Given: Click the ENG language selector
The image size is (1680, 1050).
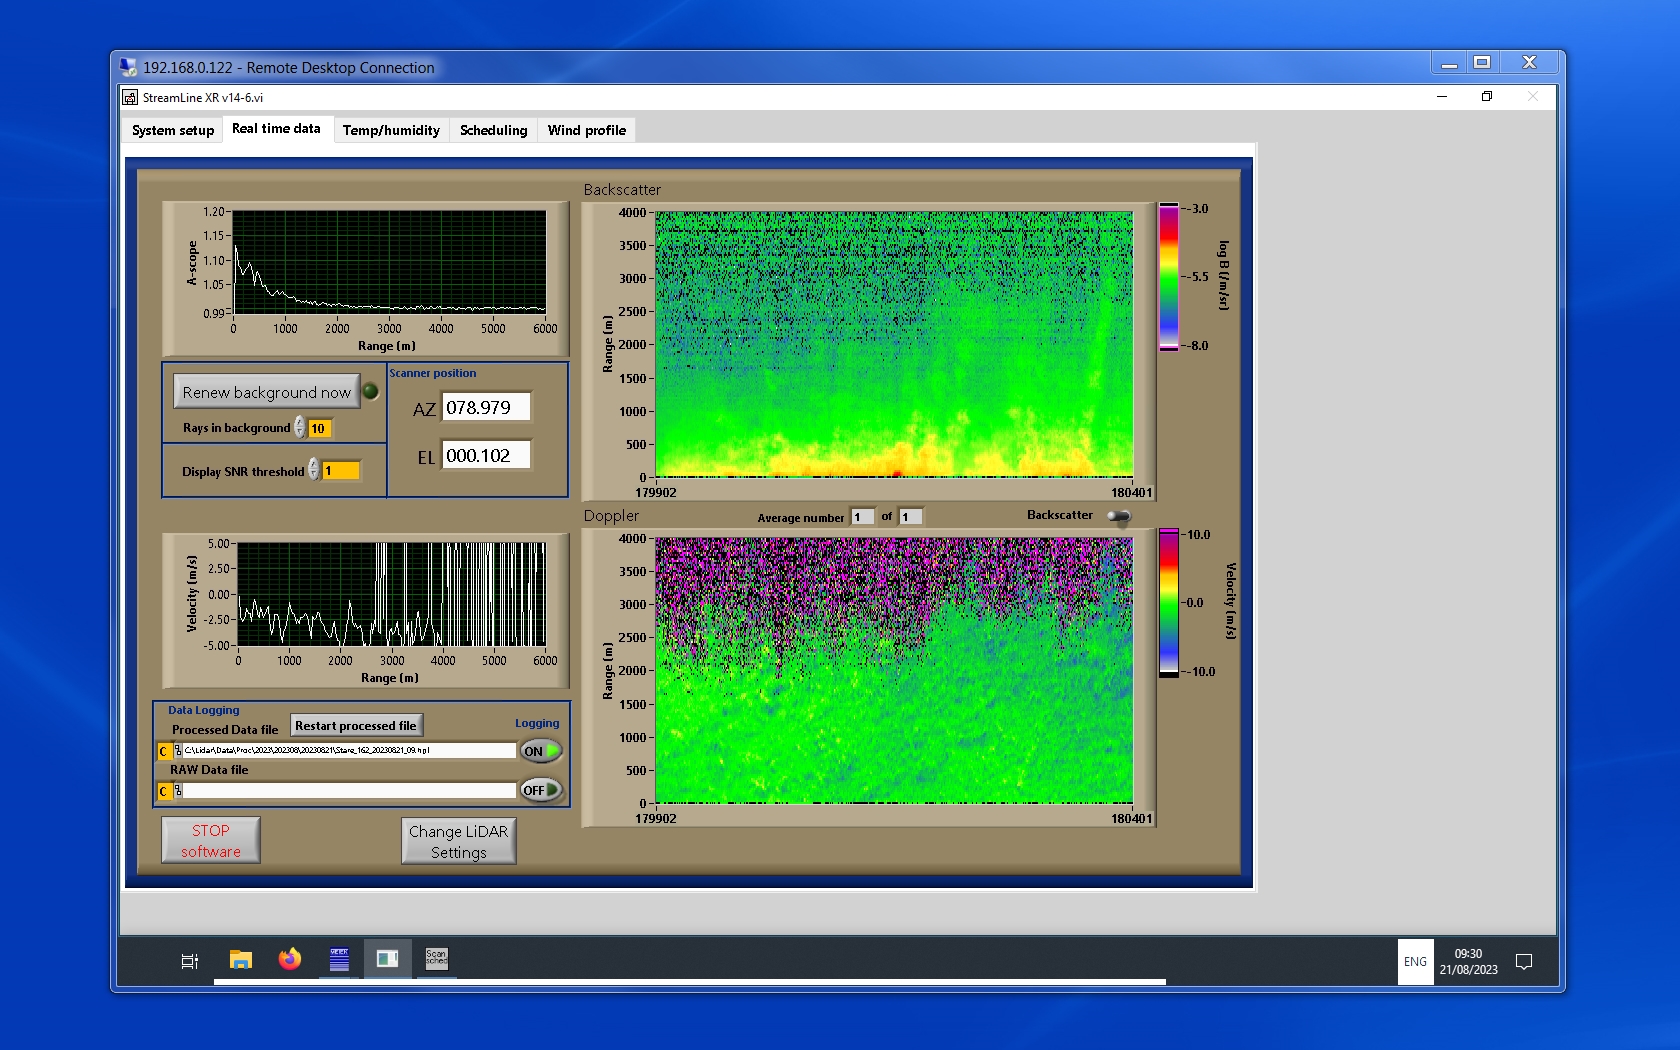Looking at the screenshot, I should 1415,962.
